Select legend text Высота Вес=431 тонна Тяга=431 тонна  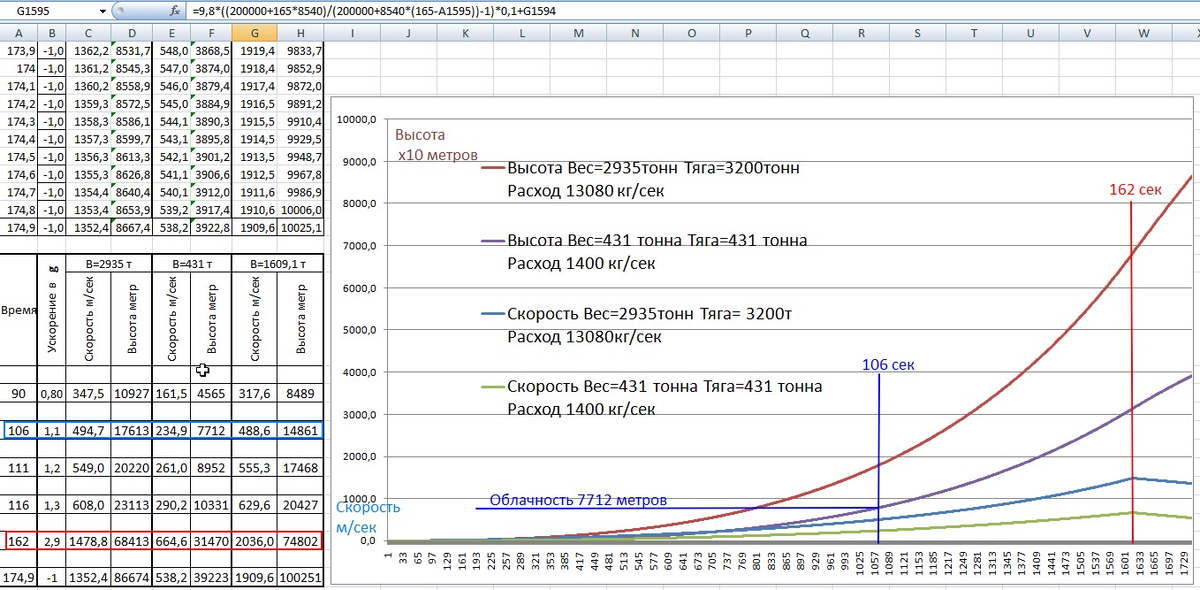pos(657,241)
